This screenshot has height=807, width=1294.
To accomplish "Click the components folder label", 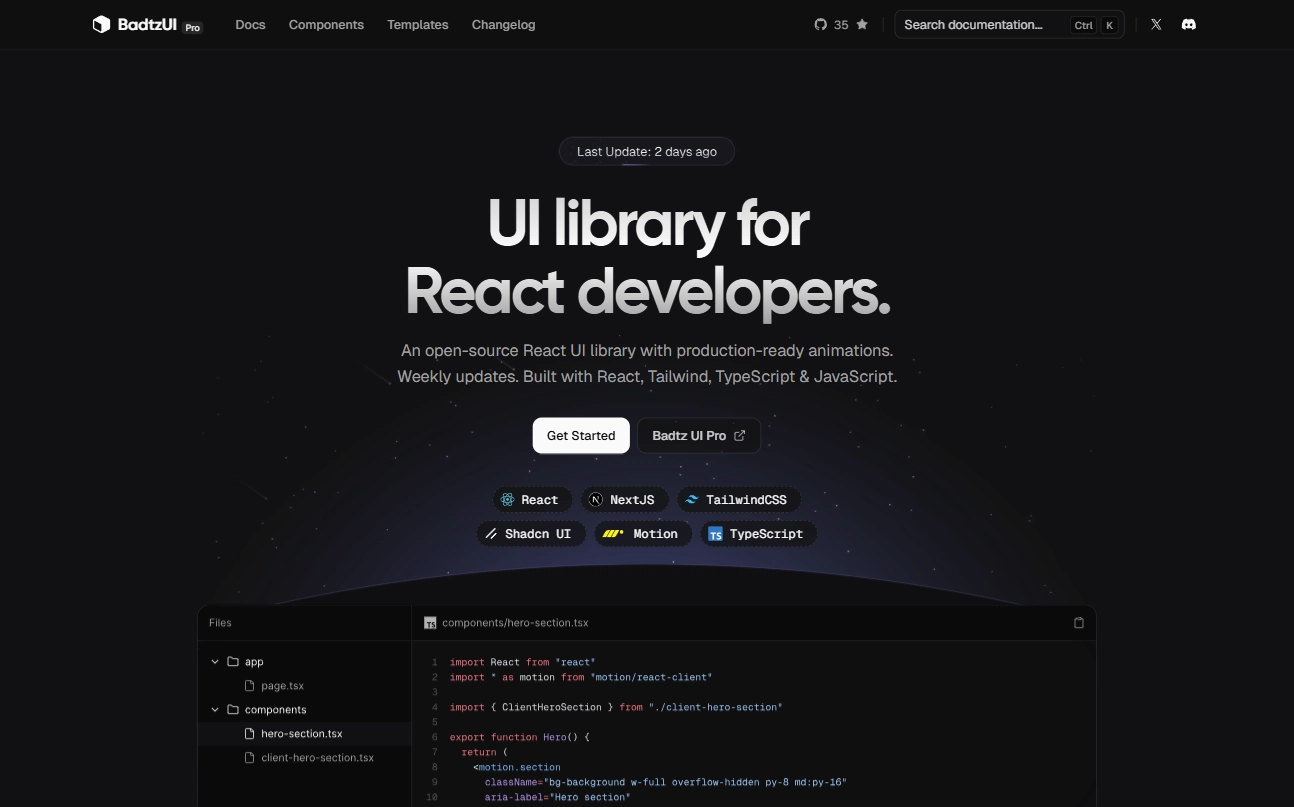I will pos(276,710).
